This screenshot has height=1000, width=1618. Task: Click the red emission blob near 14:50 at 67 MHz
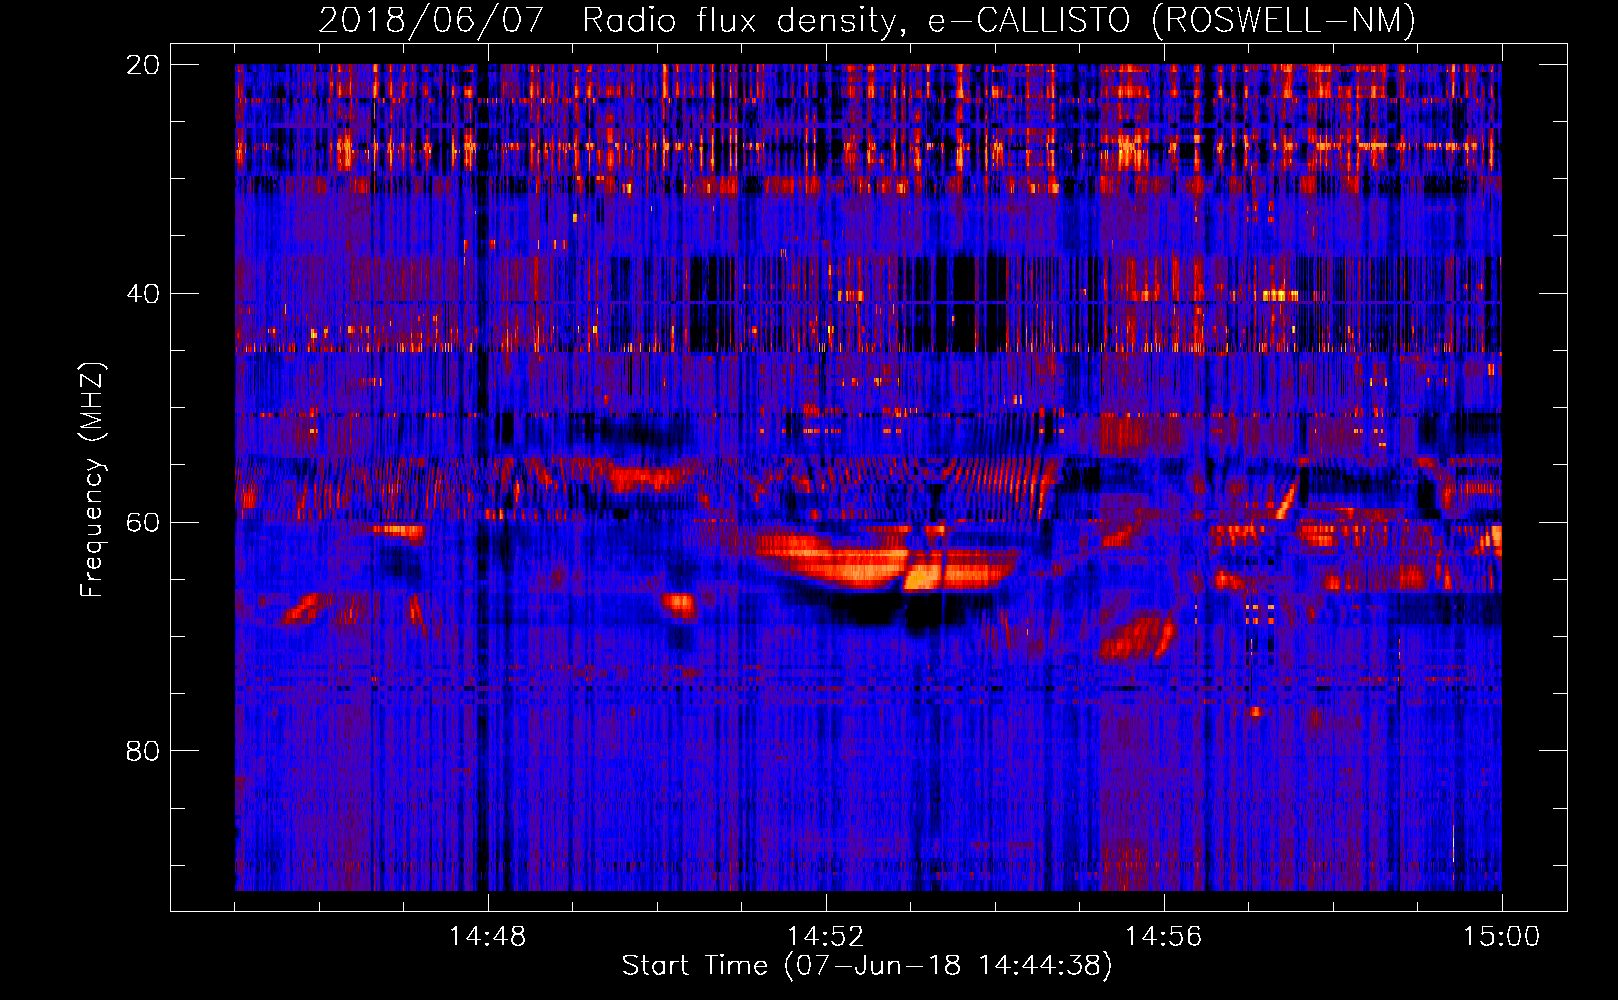pos(680,603)
